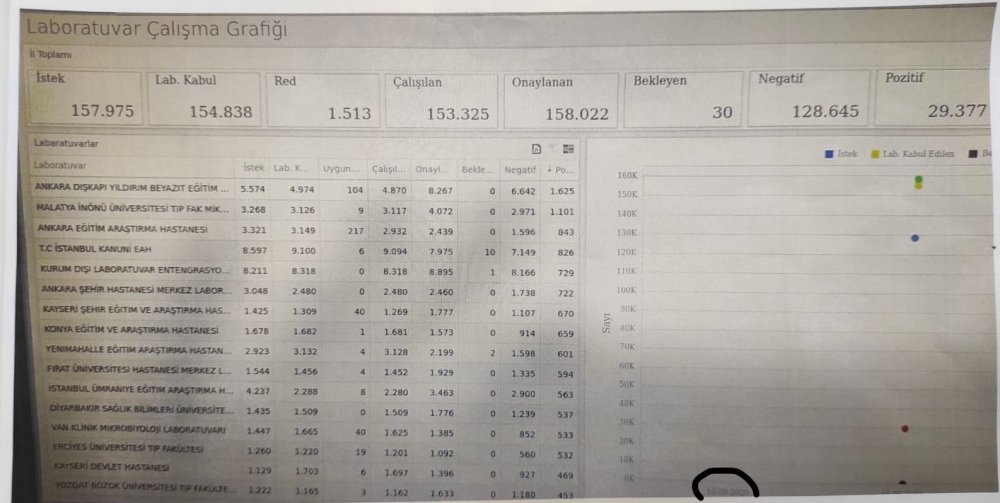The image size is (1000, 503).
Task: Click the green data point near 160K
Action: [x=918, y=179]
